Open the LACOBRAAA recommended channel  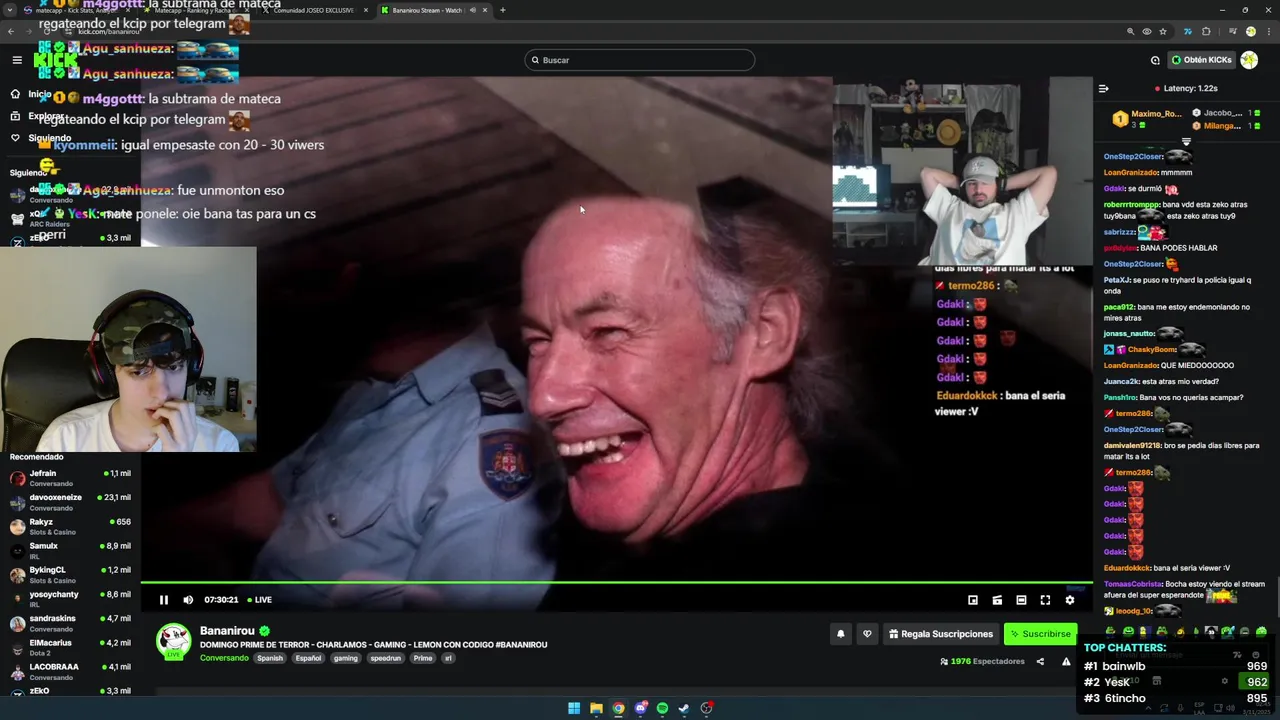(70, 671)
